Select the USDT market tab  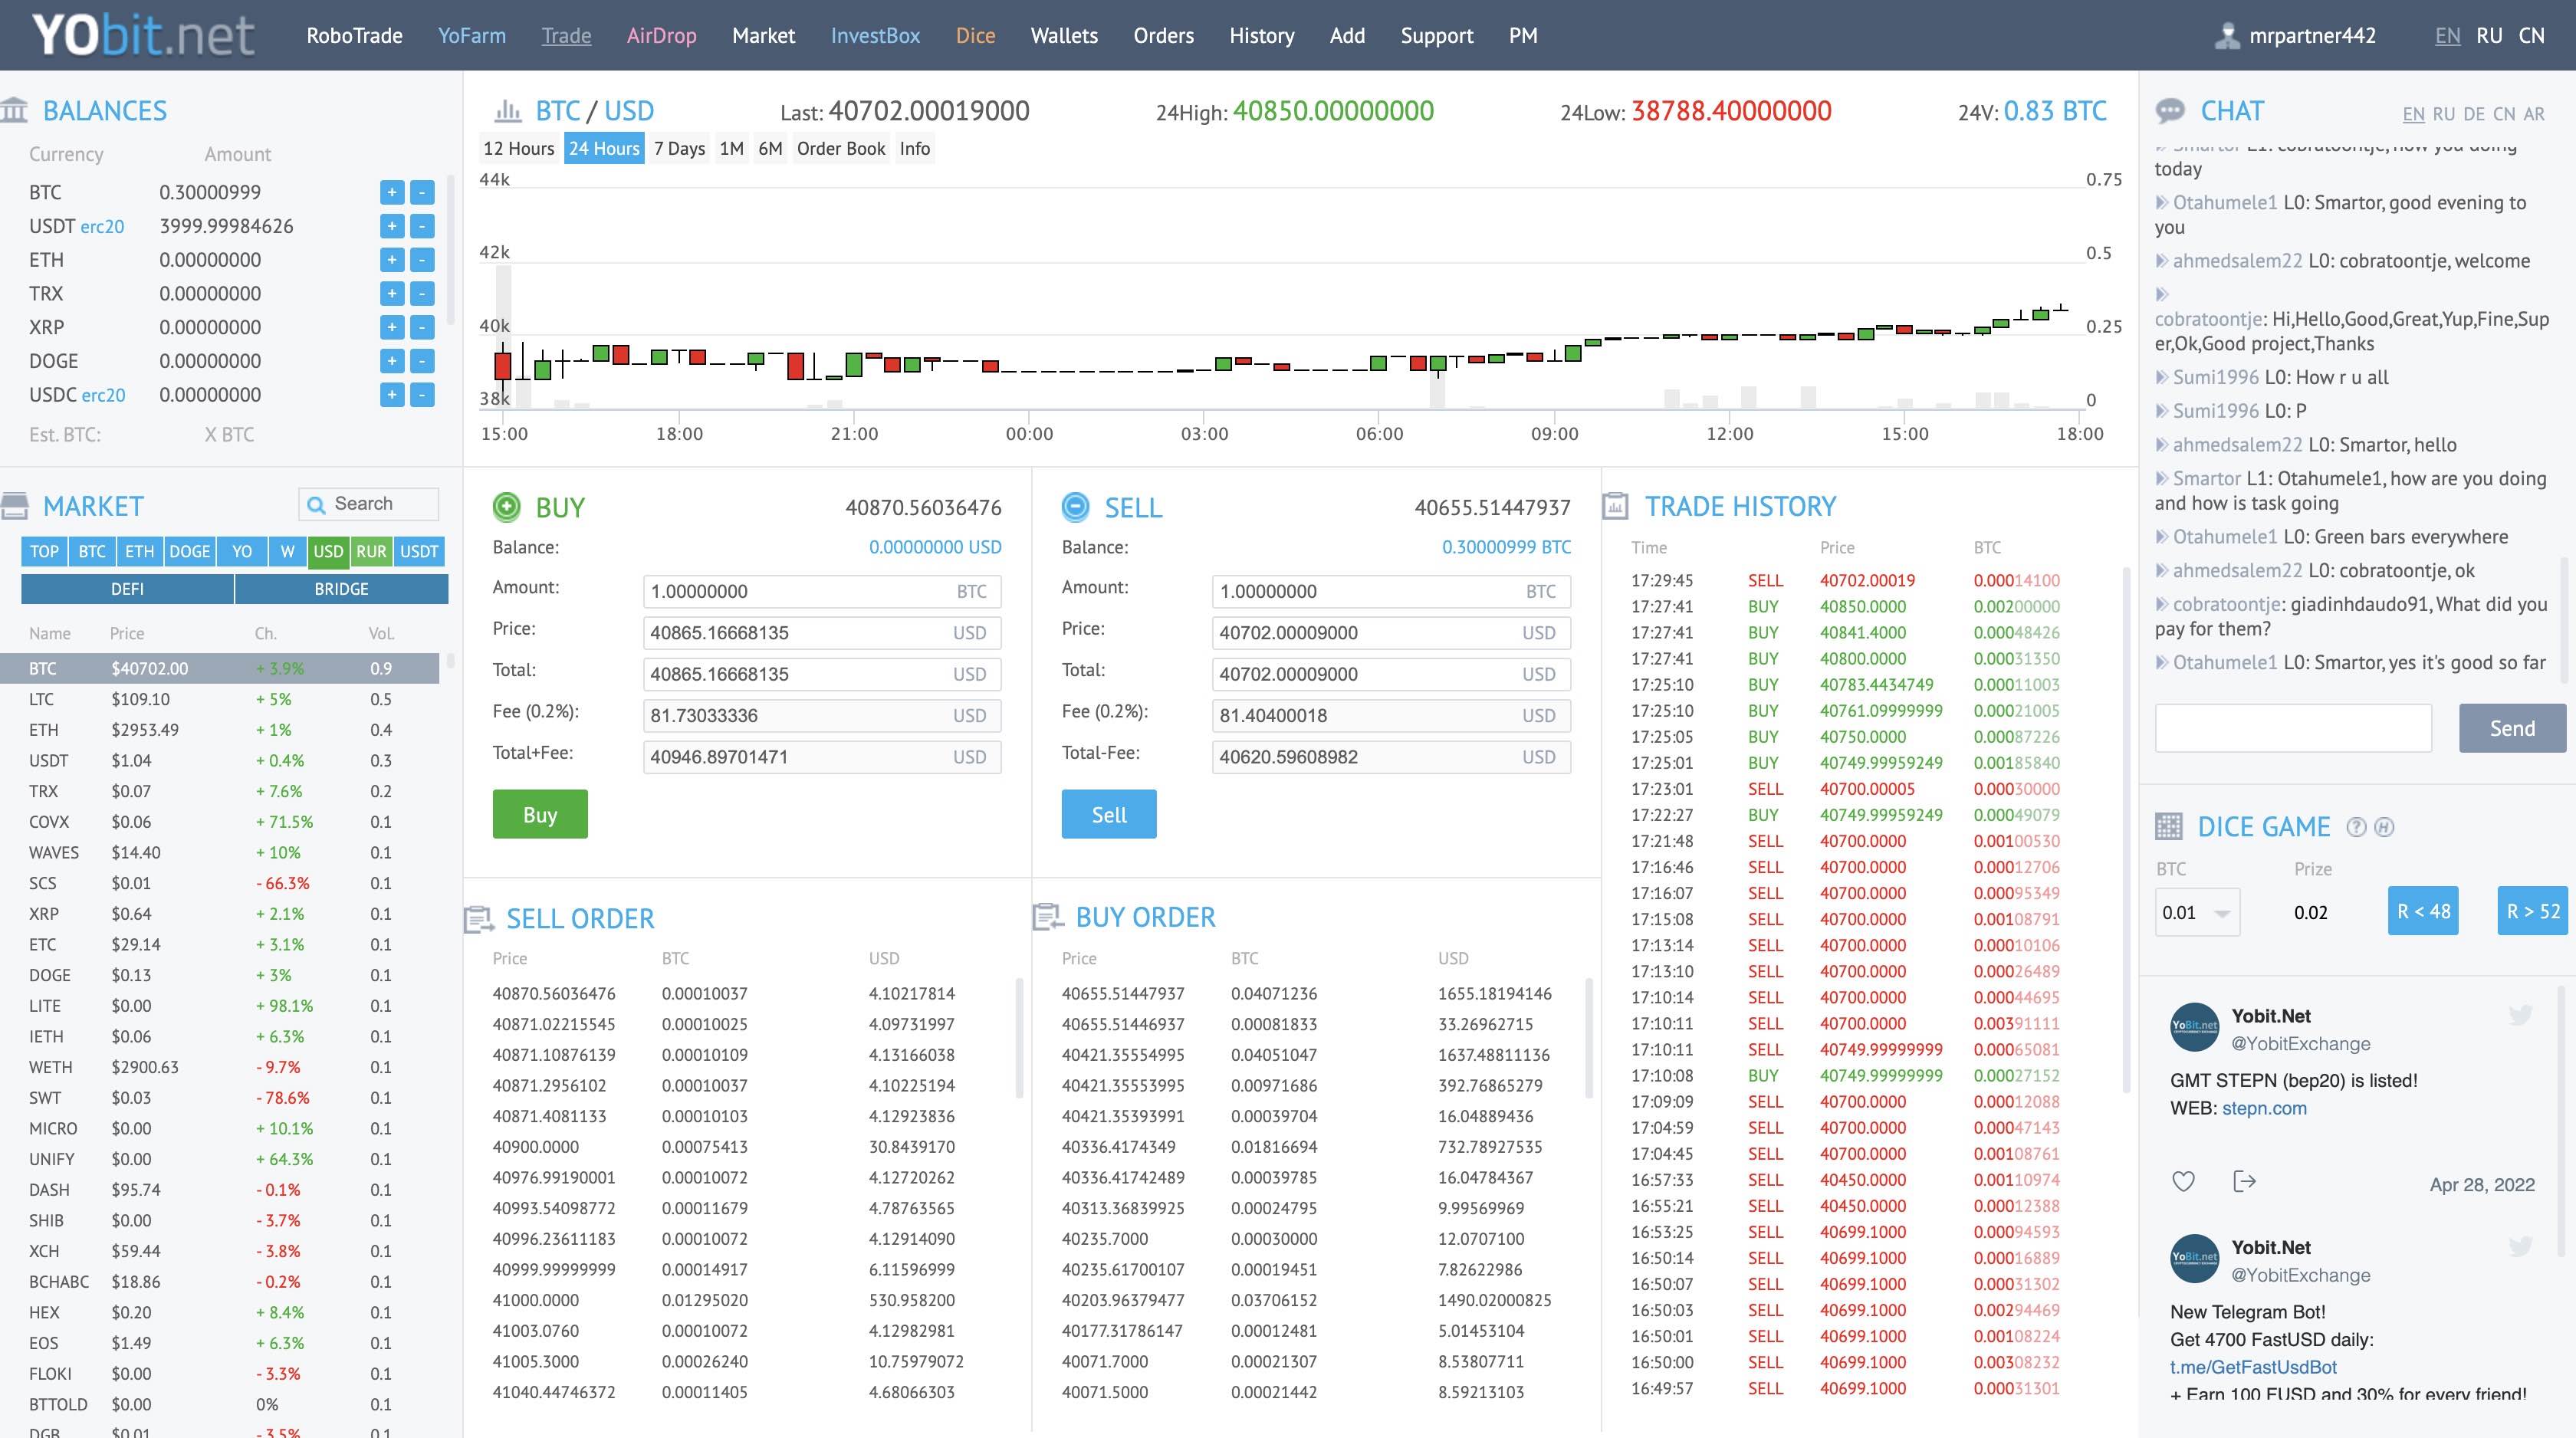point(419,551)
